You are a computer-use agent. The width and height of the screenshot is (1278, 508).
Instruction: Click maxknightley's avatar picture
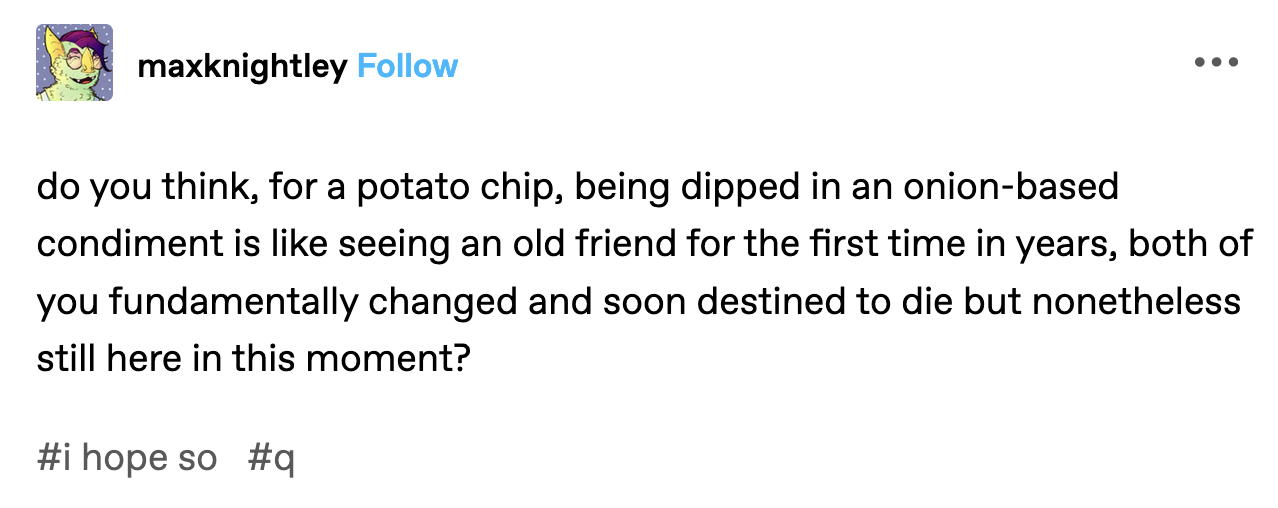(75, 63)
